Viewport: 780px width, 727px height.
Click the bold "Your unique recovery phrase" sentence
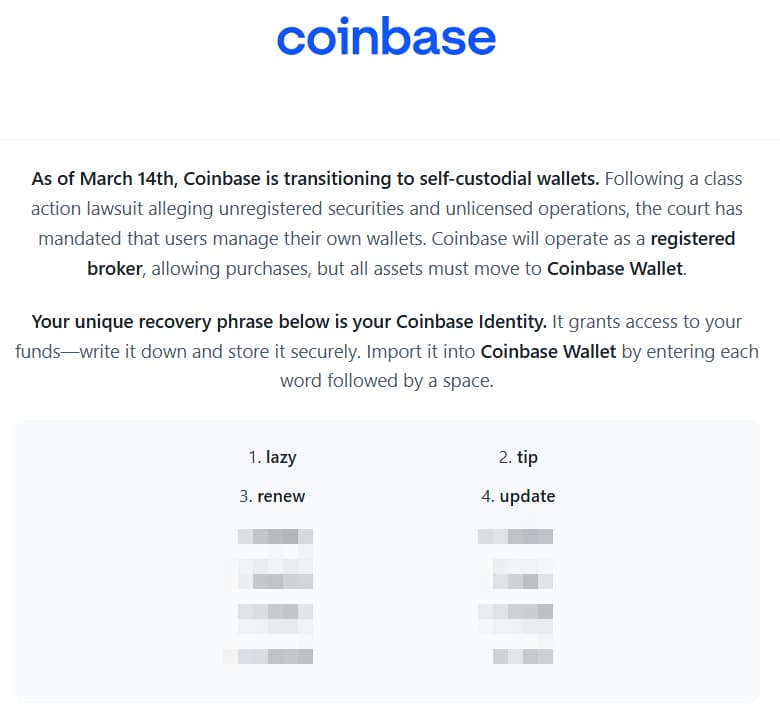[x=289, y=322]
